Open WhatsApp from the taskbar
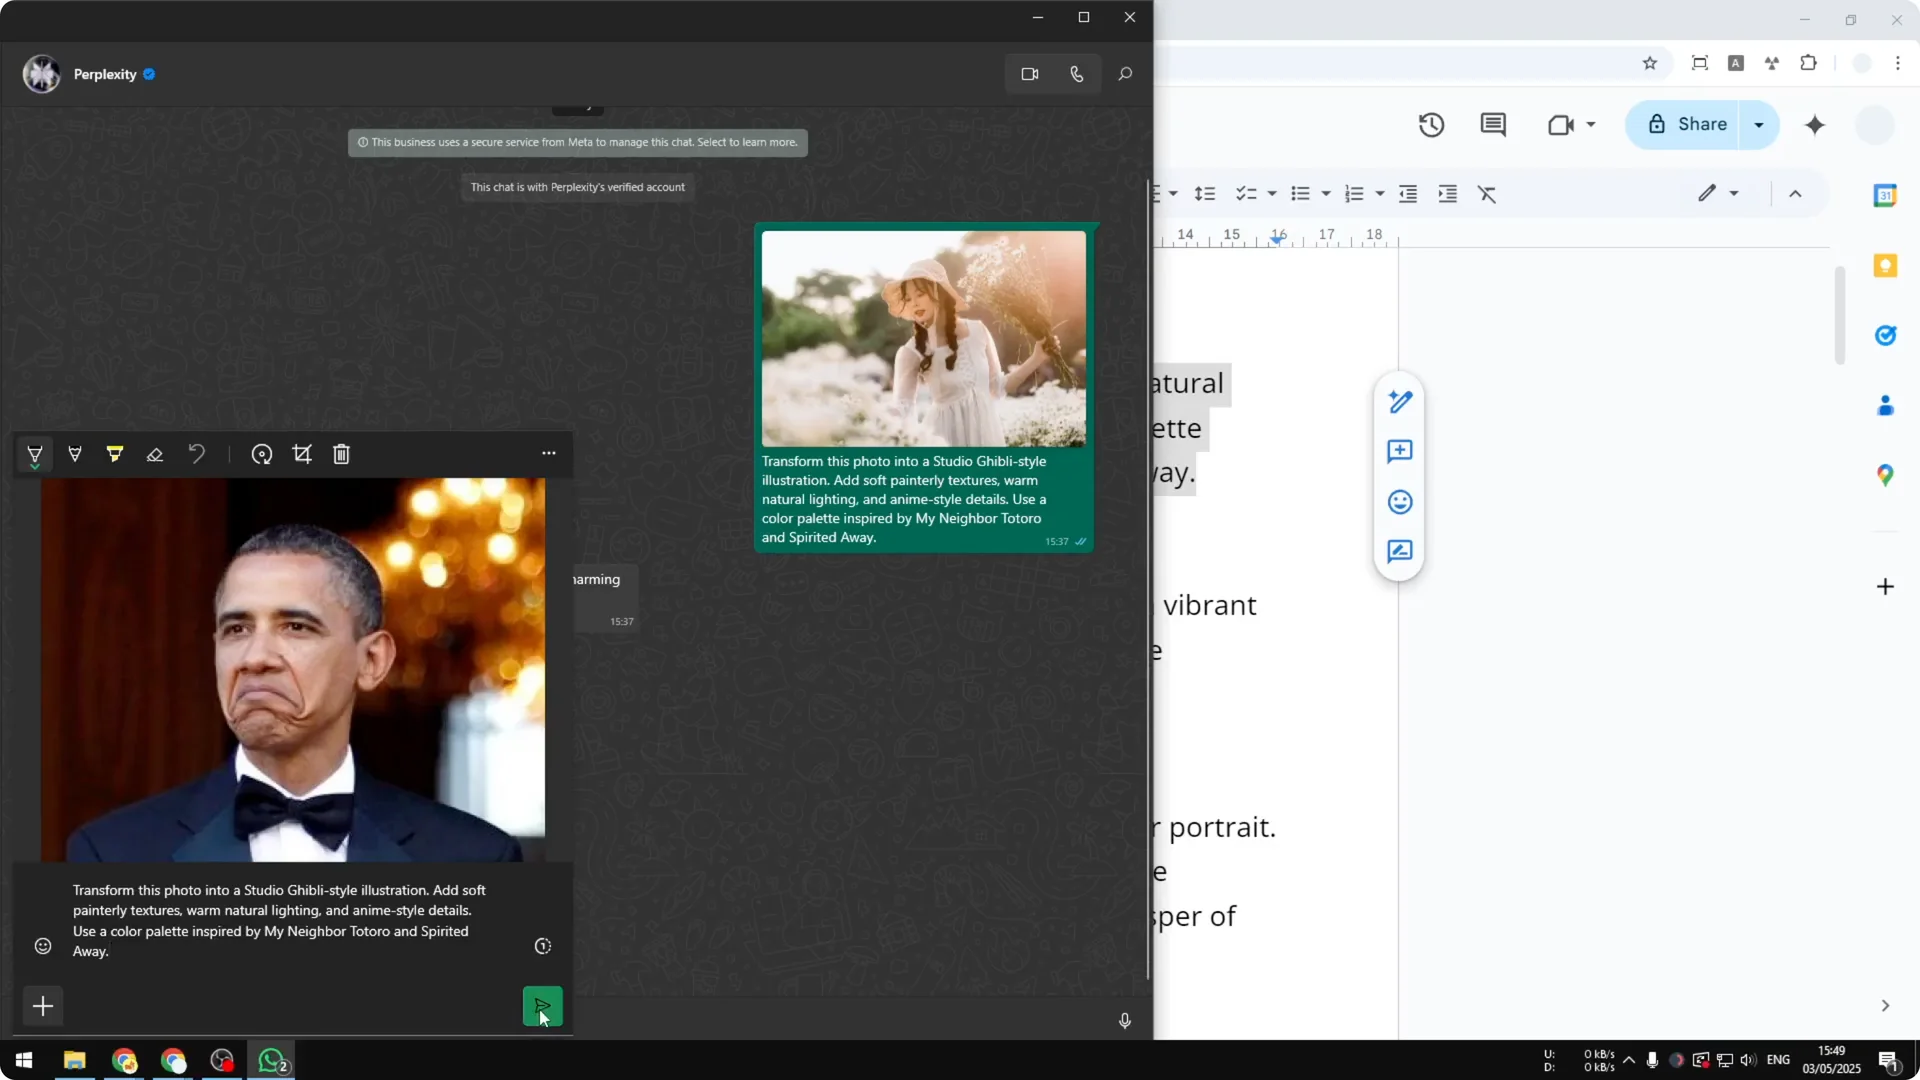 point(272,1060)
